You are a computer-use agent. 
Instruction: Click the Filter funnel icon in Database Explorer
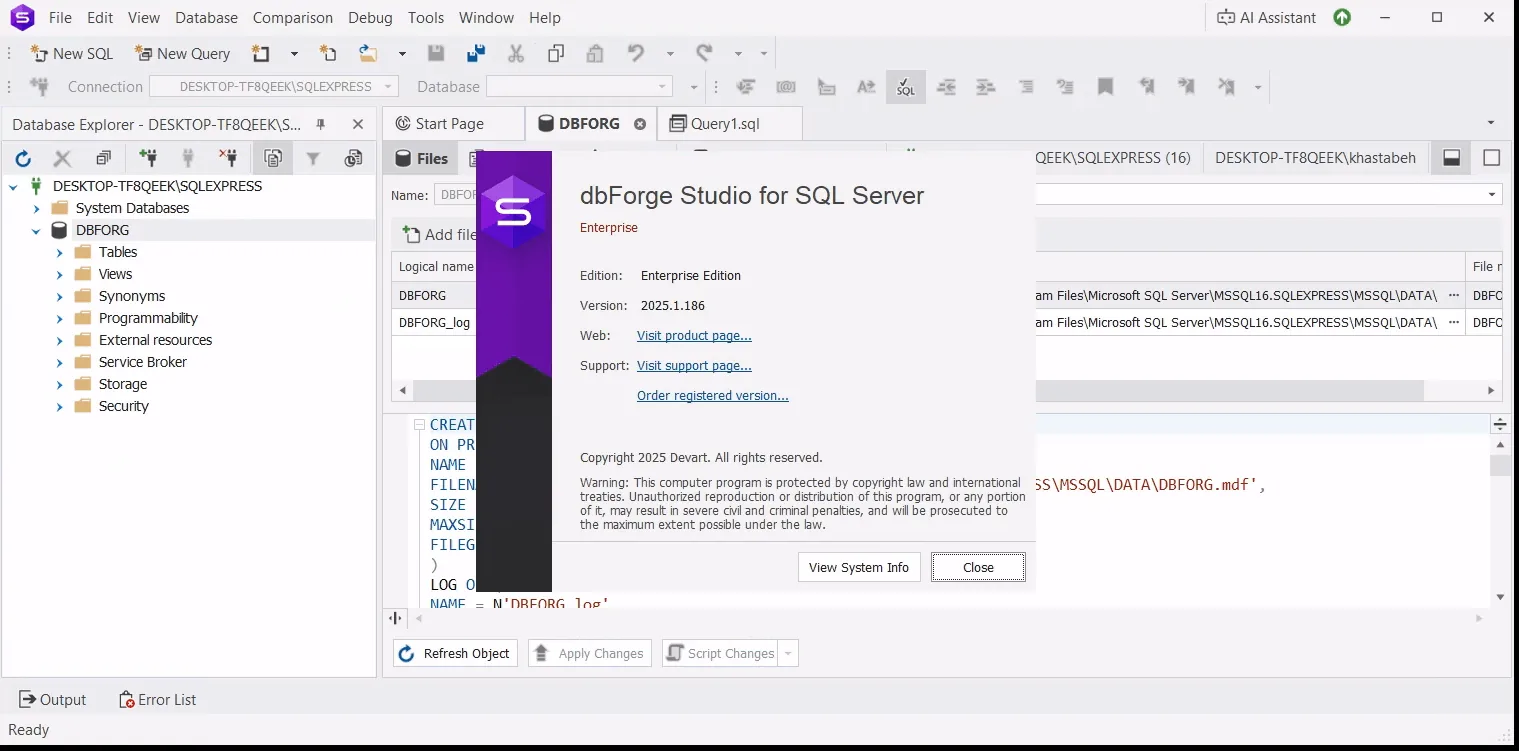click(313, 158)
